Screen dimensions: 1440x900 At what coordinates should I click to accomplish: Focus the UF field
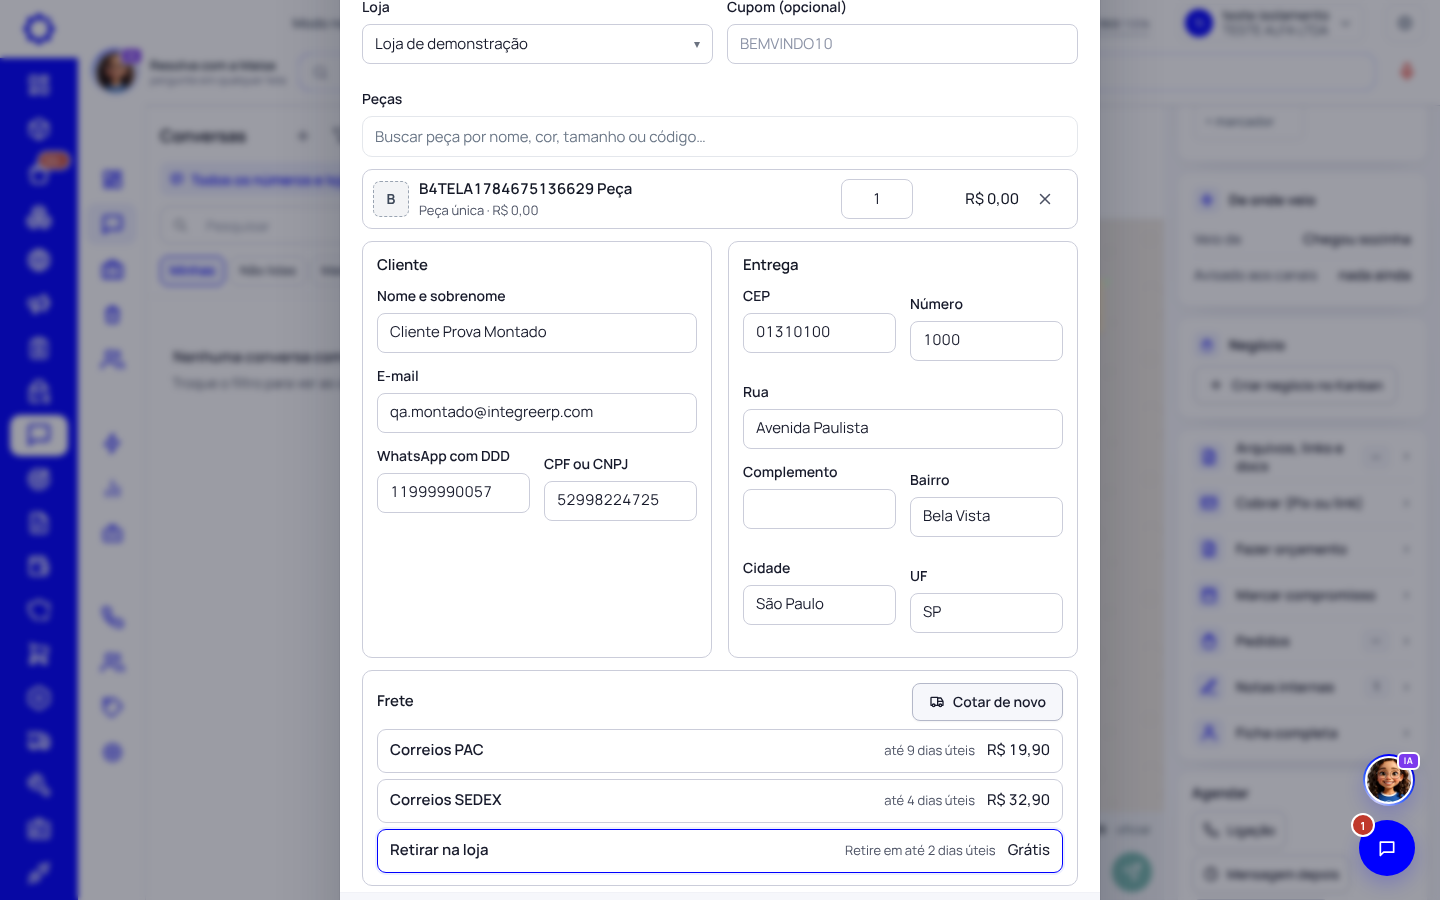(986, 613)
